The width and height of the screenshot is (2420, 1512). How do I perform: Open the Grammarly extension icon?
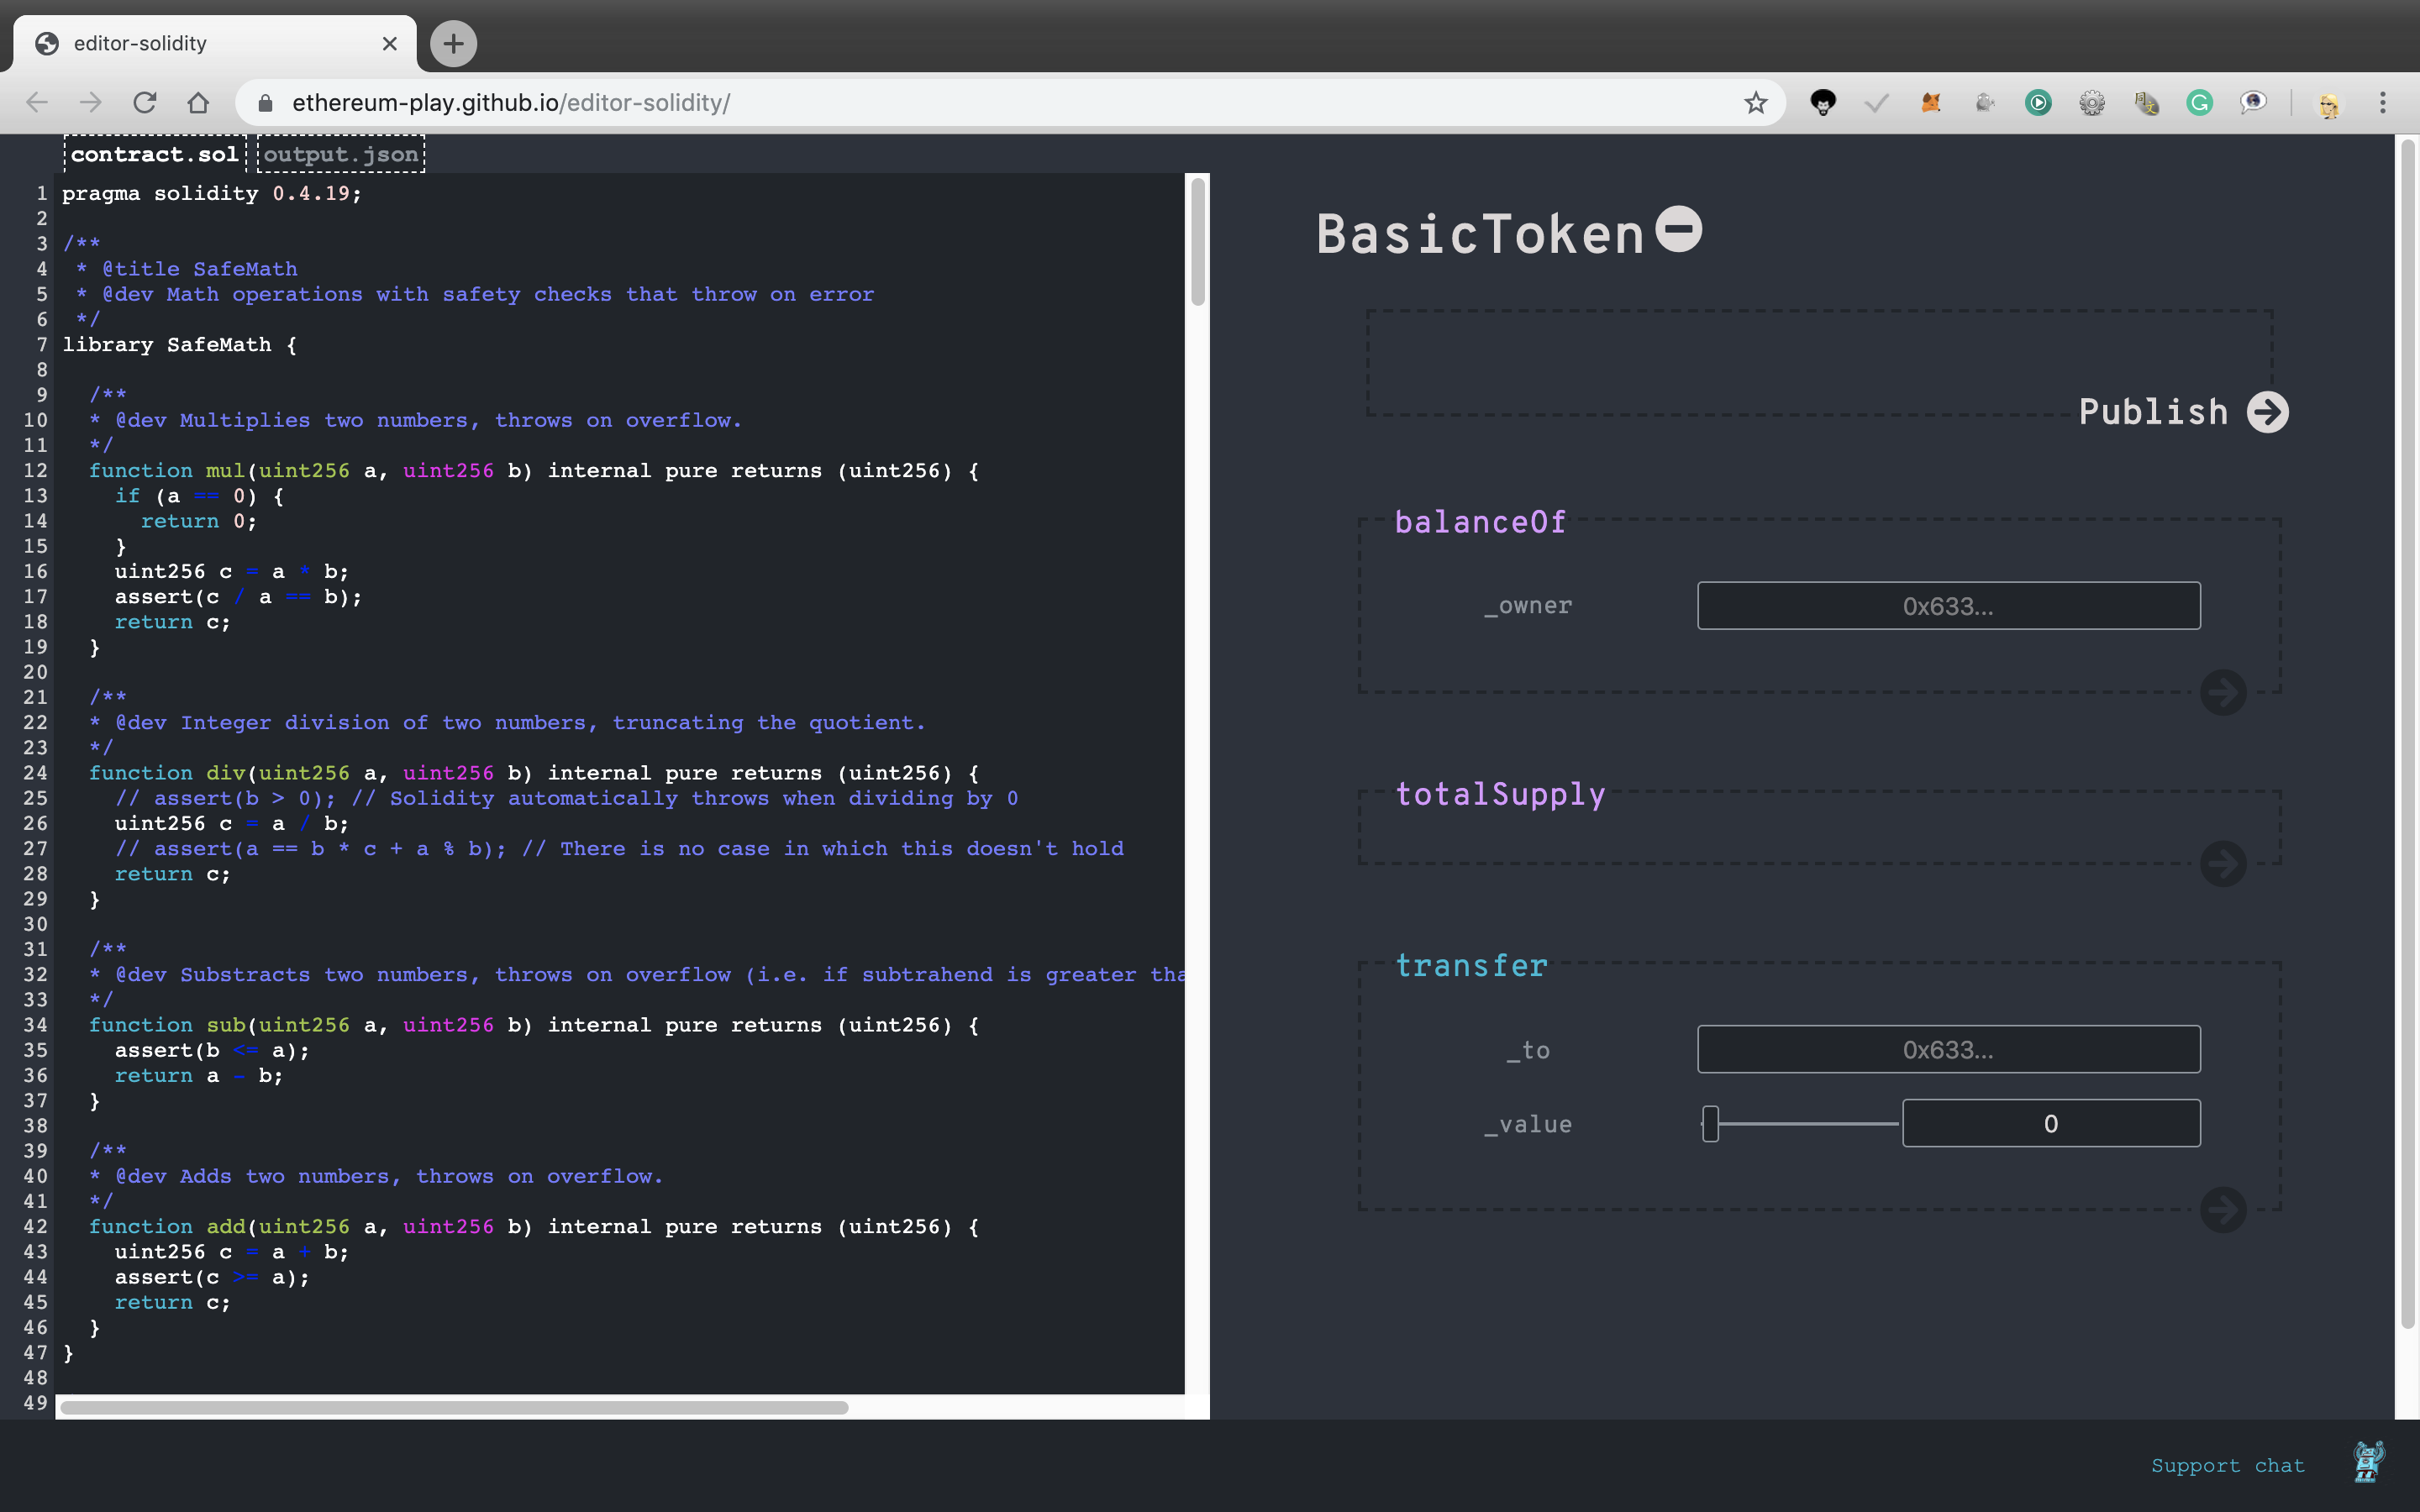tap(2199, 102)
